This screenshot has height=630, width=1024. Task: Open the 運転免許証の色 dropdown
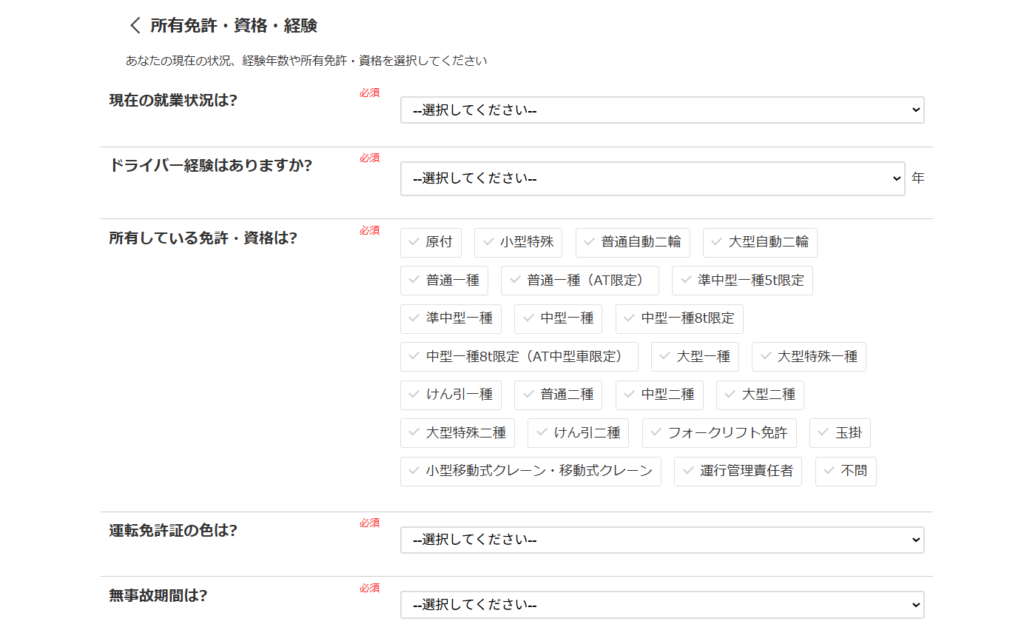(x=661, y=540)
